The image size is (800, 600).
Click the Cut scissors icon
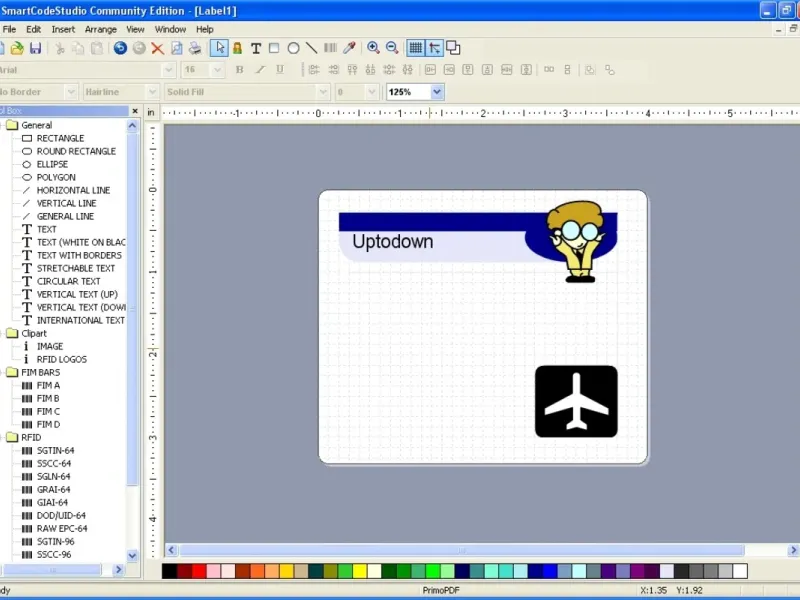click(60, 48)
